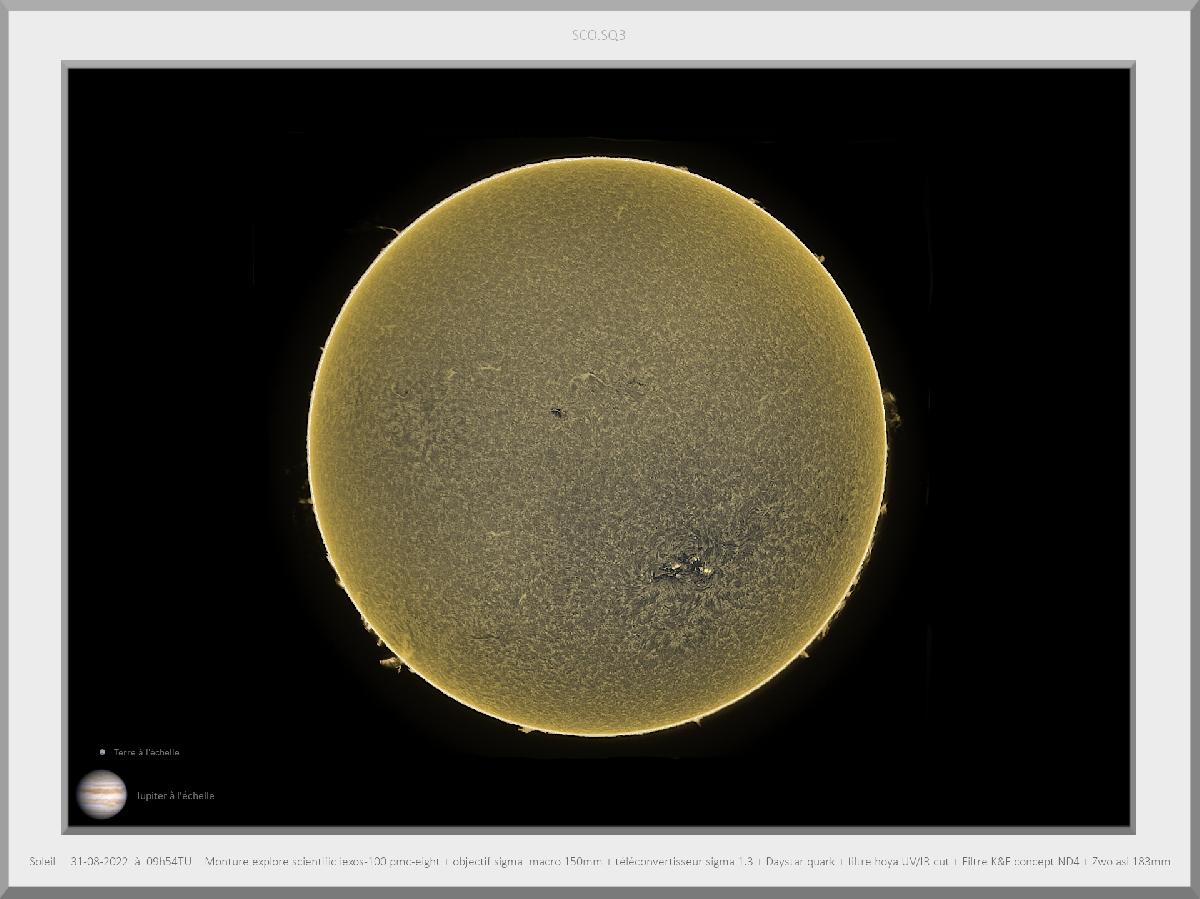Screen dimensions: 1200x899
Task: Click 'Zwo asi 183mm' caption text
Action: tap(1131, 861)
